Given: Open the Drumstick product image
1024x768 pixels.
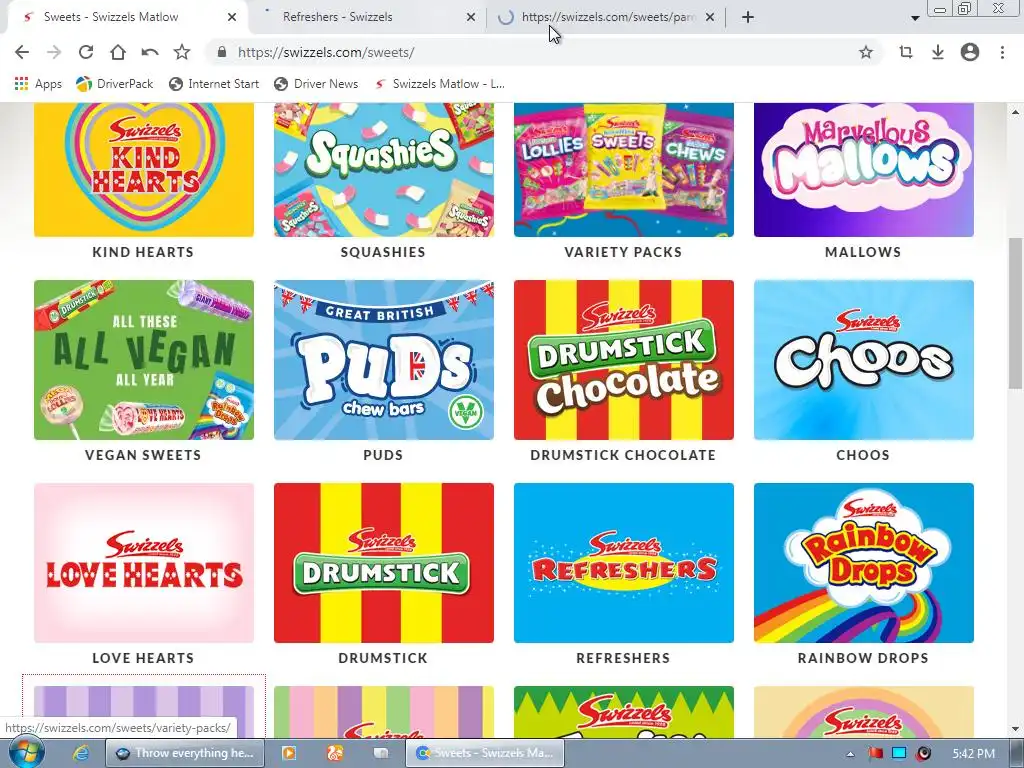Looking at the screenshot, I should coord(383,563).
